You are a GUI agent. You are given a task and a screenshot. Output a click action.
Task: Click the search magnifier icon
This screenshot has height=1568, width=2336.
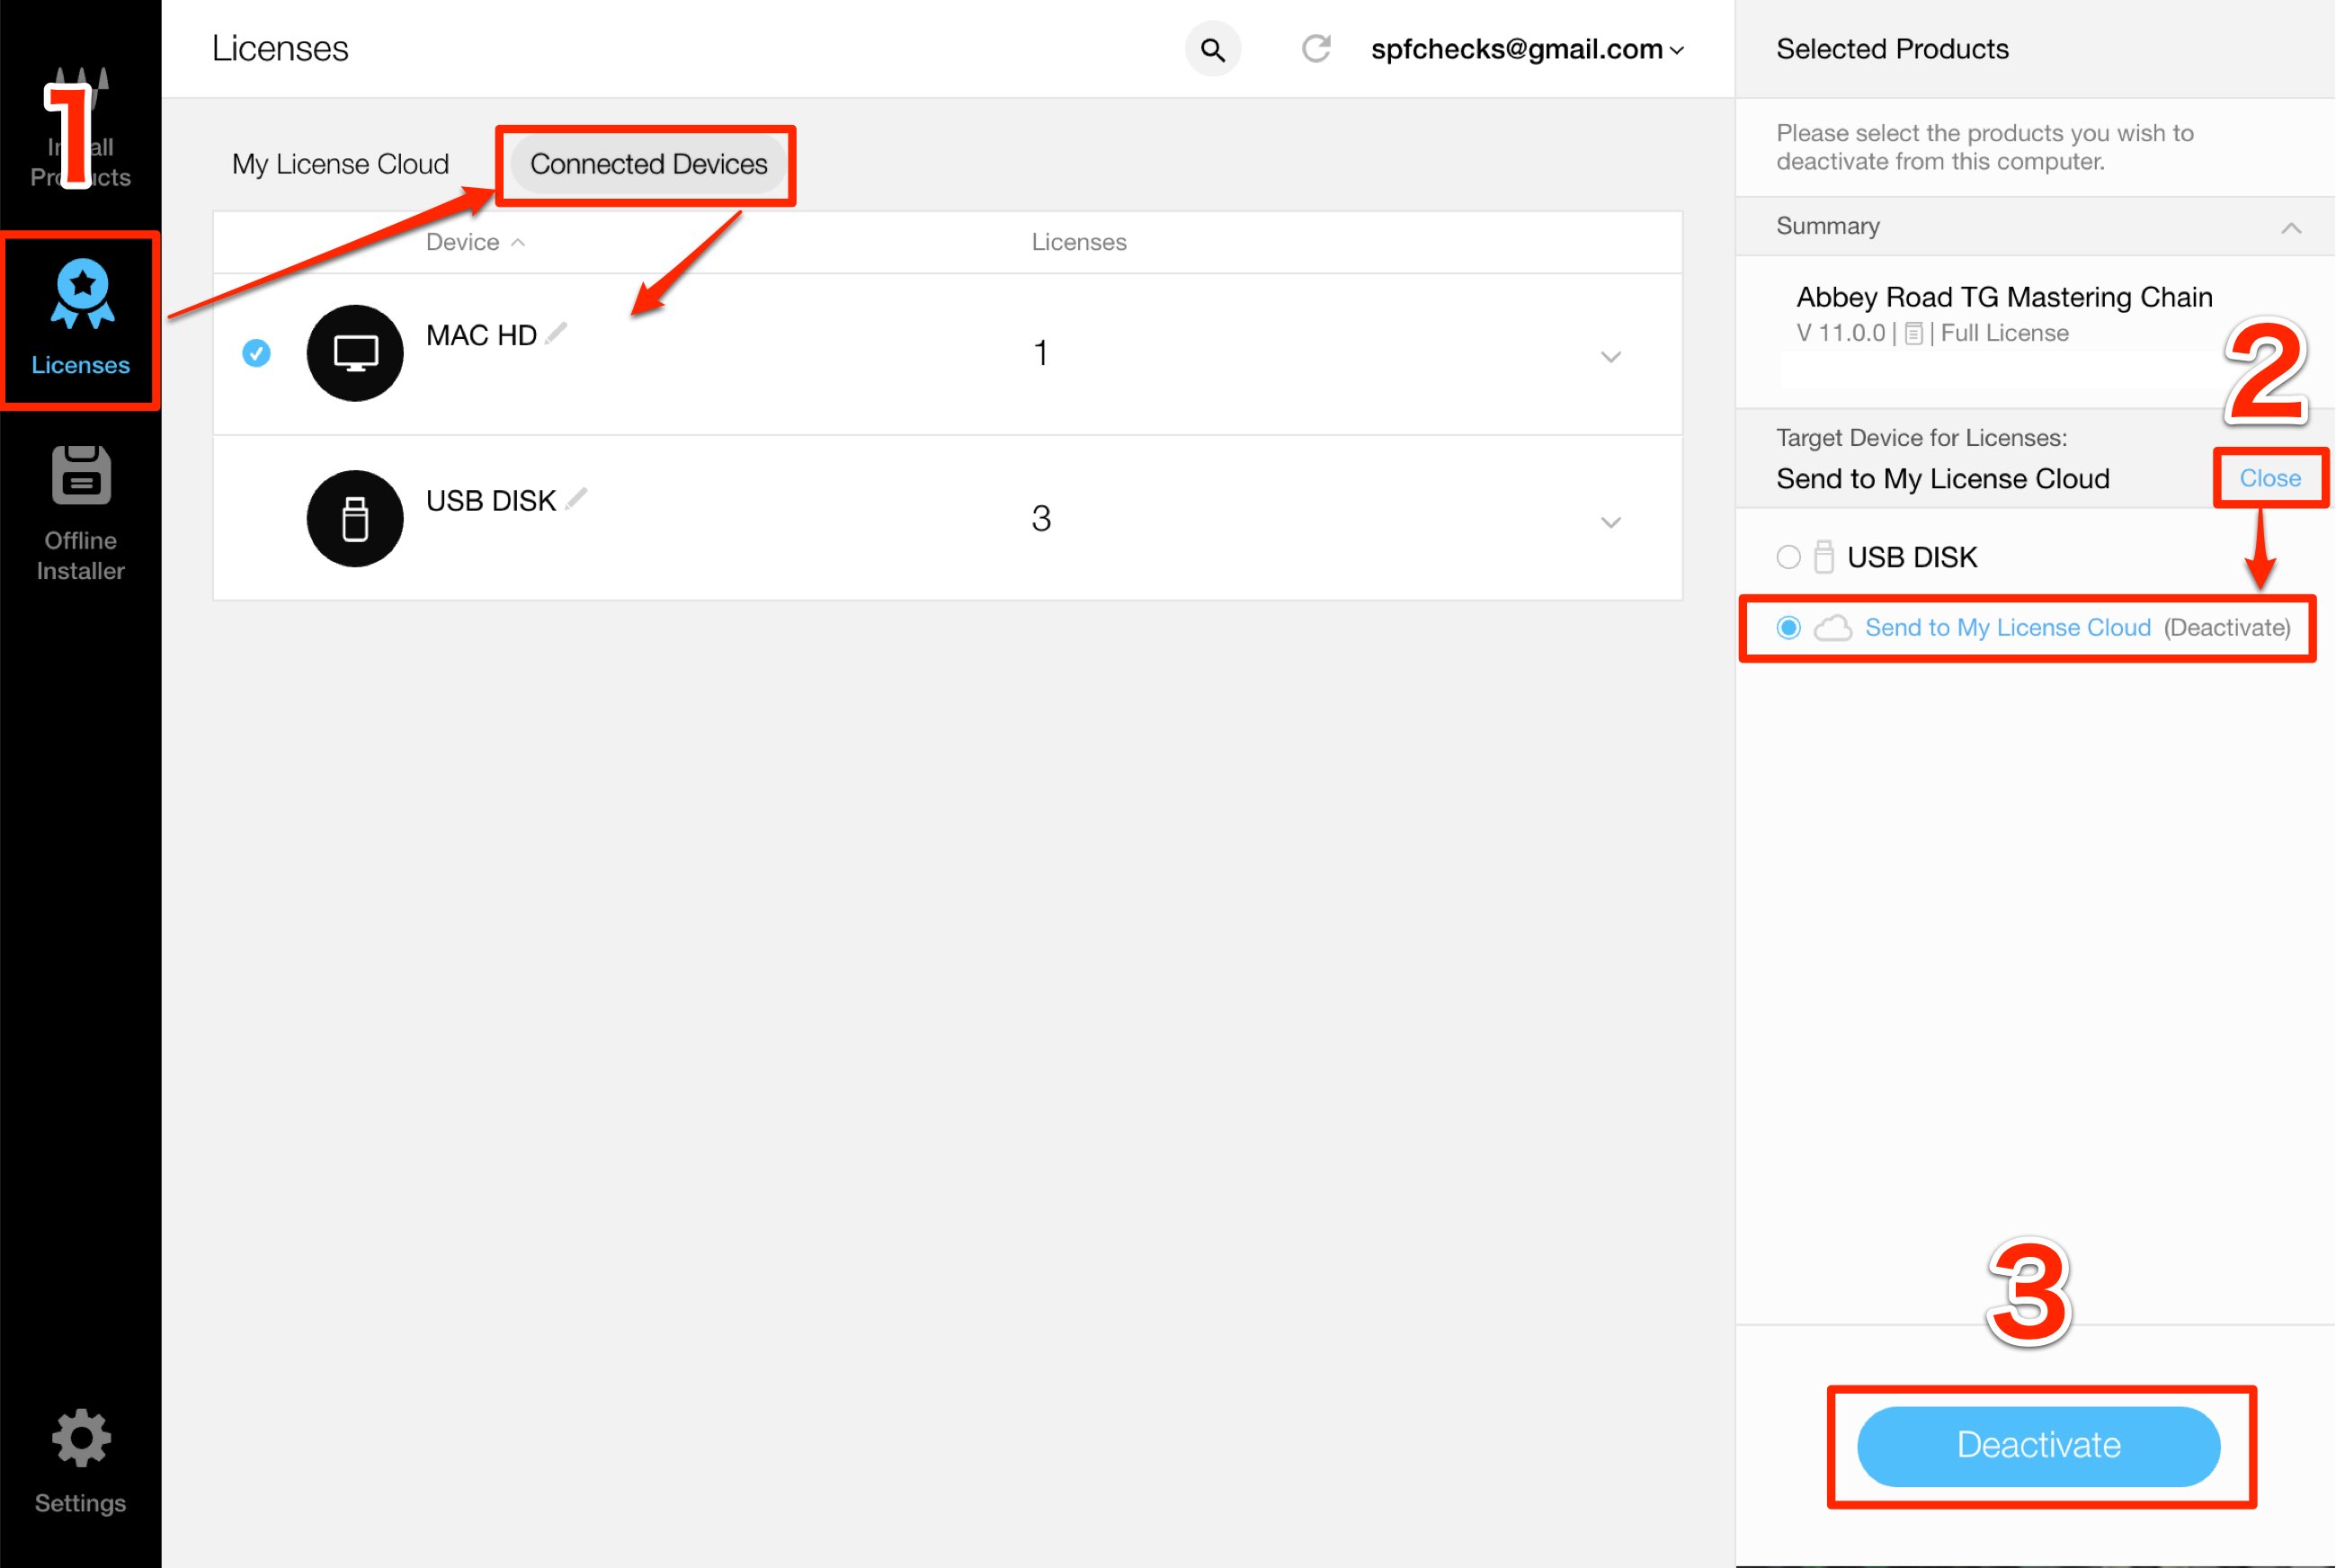pos(1213,49)
